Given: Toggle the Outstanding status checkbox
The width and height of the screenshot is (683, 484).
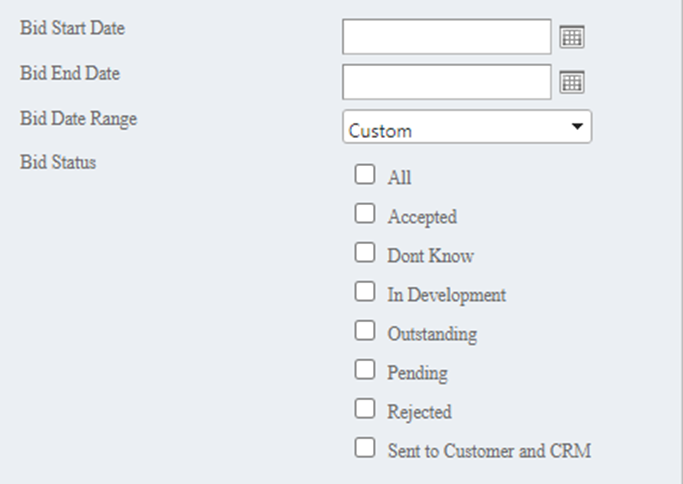Looking at the screenshot, I should [x=365, y=331].
